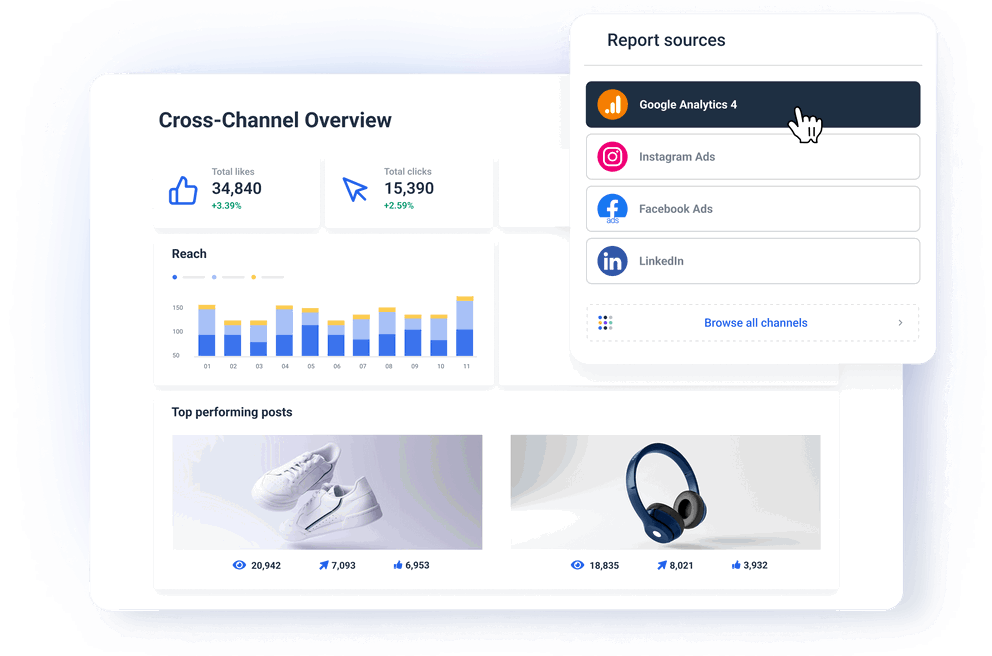992x656 pixels.
Task: Click the Facebook Ads icon
Action: pyautogui.click(x=612, y=209)
